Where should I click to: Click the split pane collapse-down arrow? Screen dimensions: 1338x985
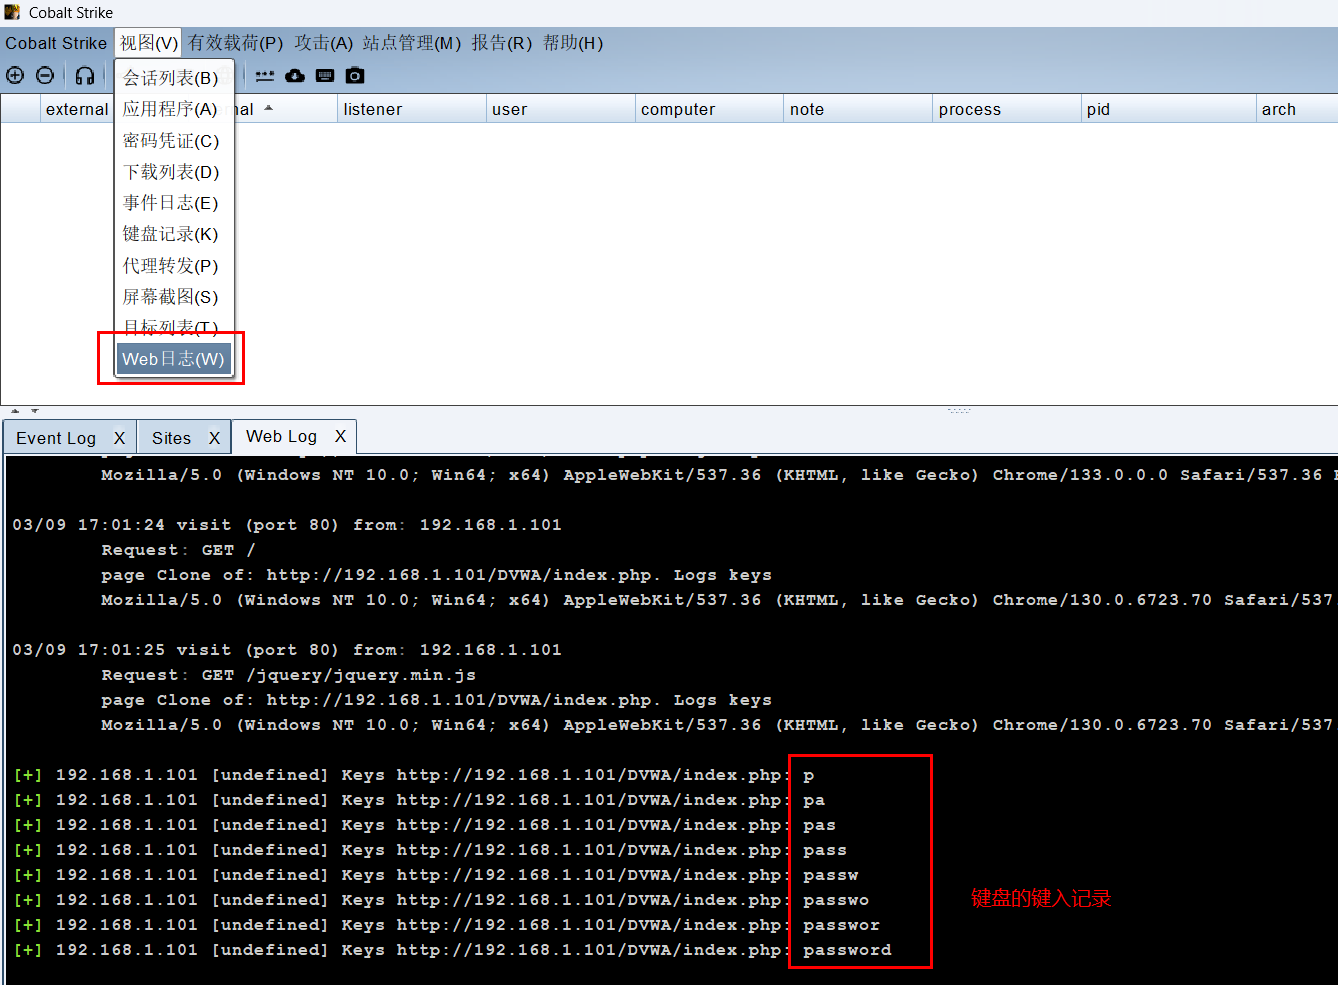35,411
